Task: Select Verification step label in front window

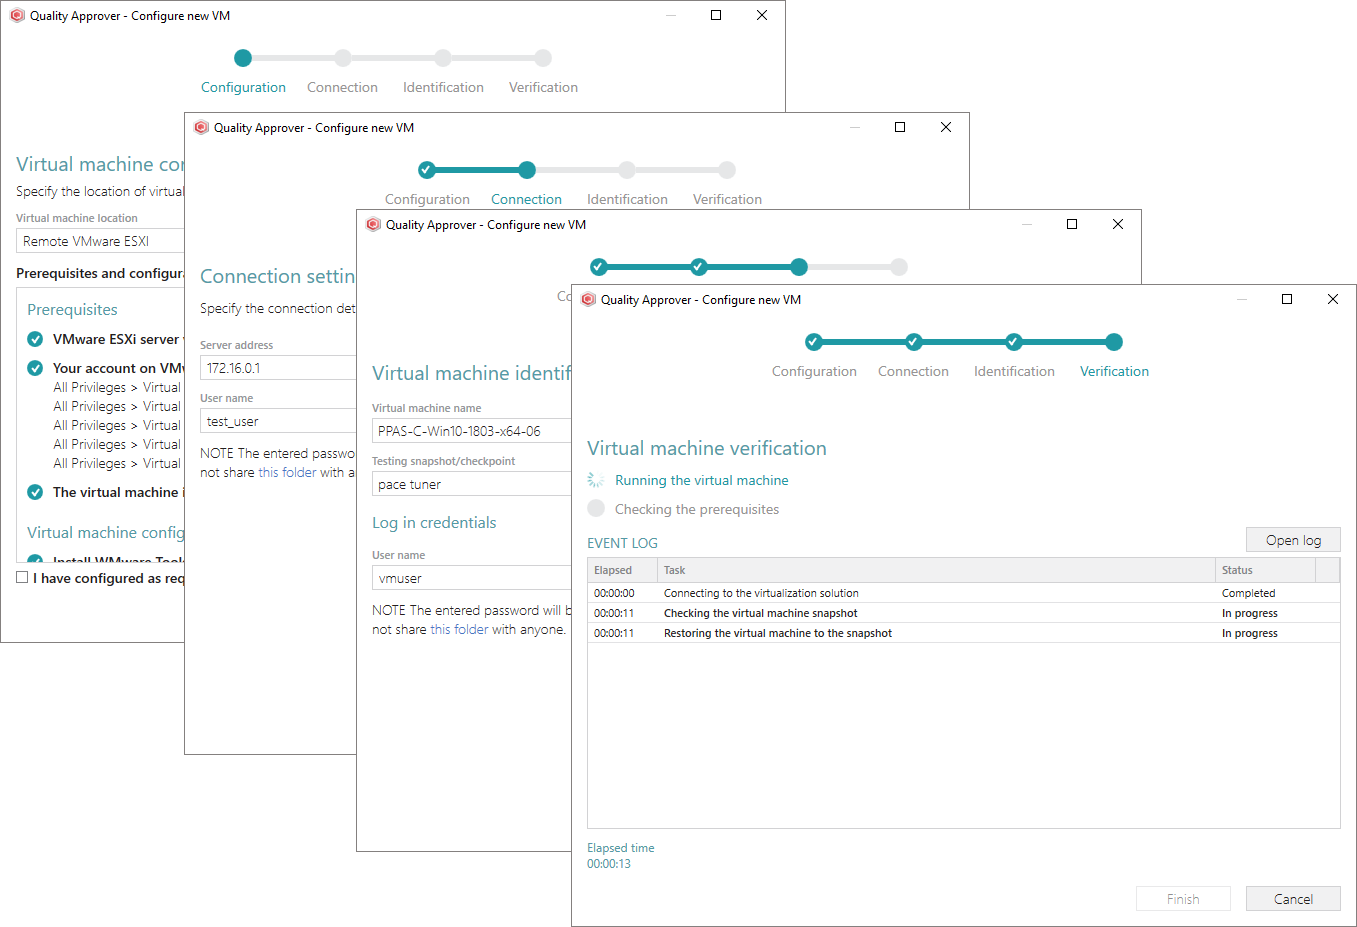Action: point(1114,371)
